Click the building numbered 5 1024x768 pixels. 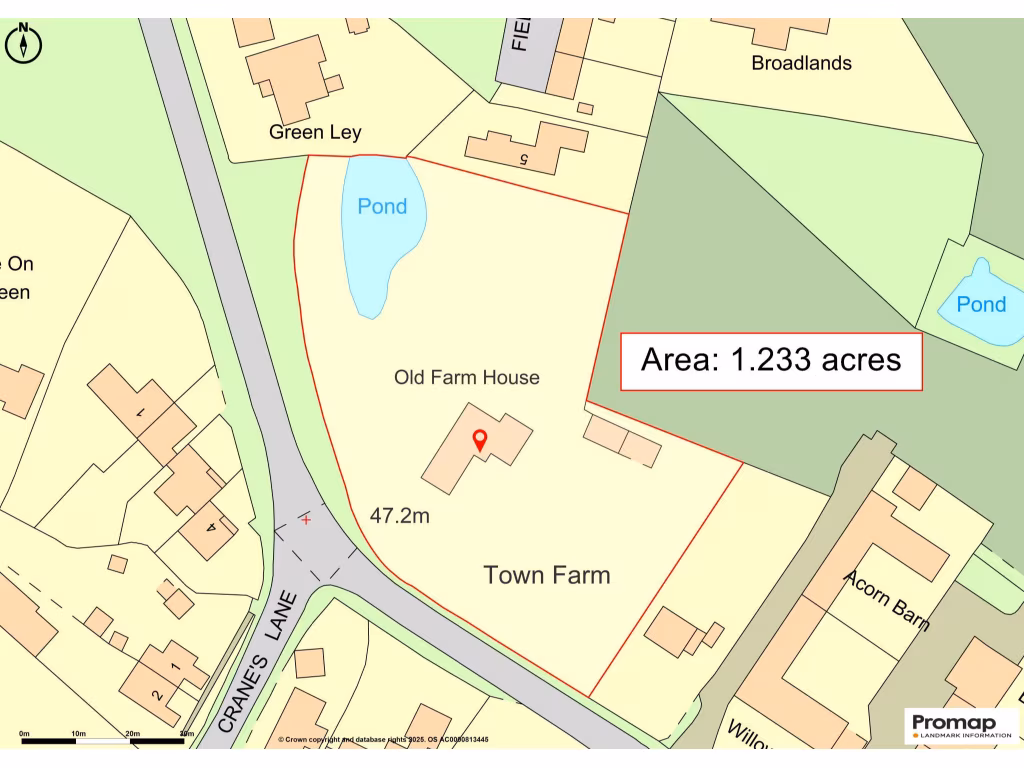[525, 149]
